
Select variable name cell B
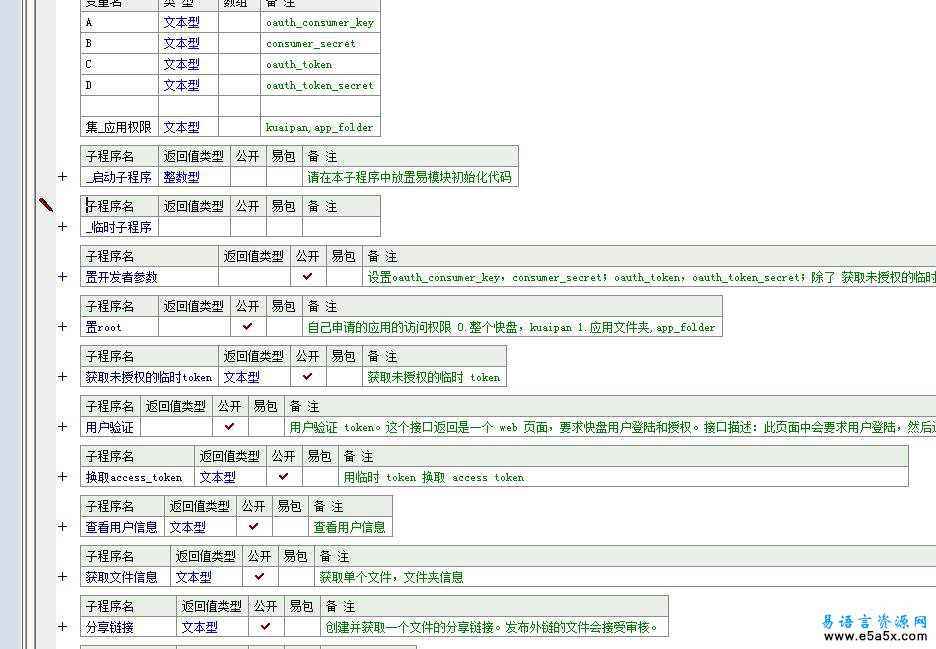pyautogui.click(x=119, y=44)
